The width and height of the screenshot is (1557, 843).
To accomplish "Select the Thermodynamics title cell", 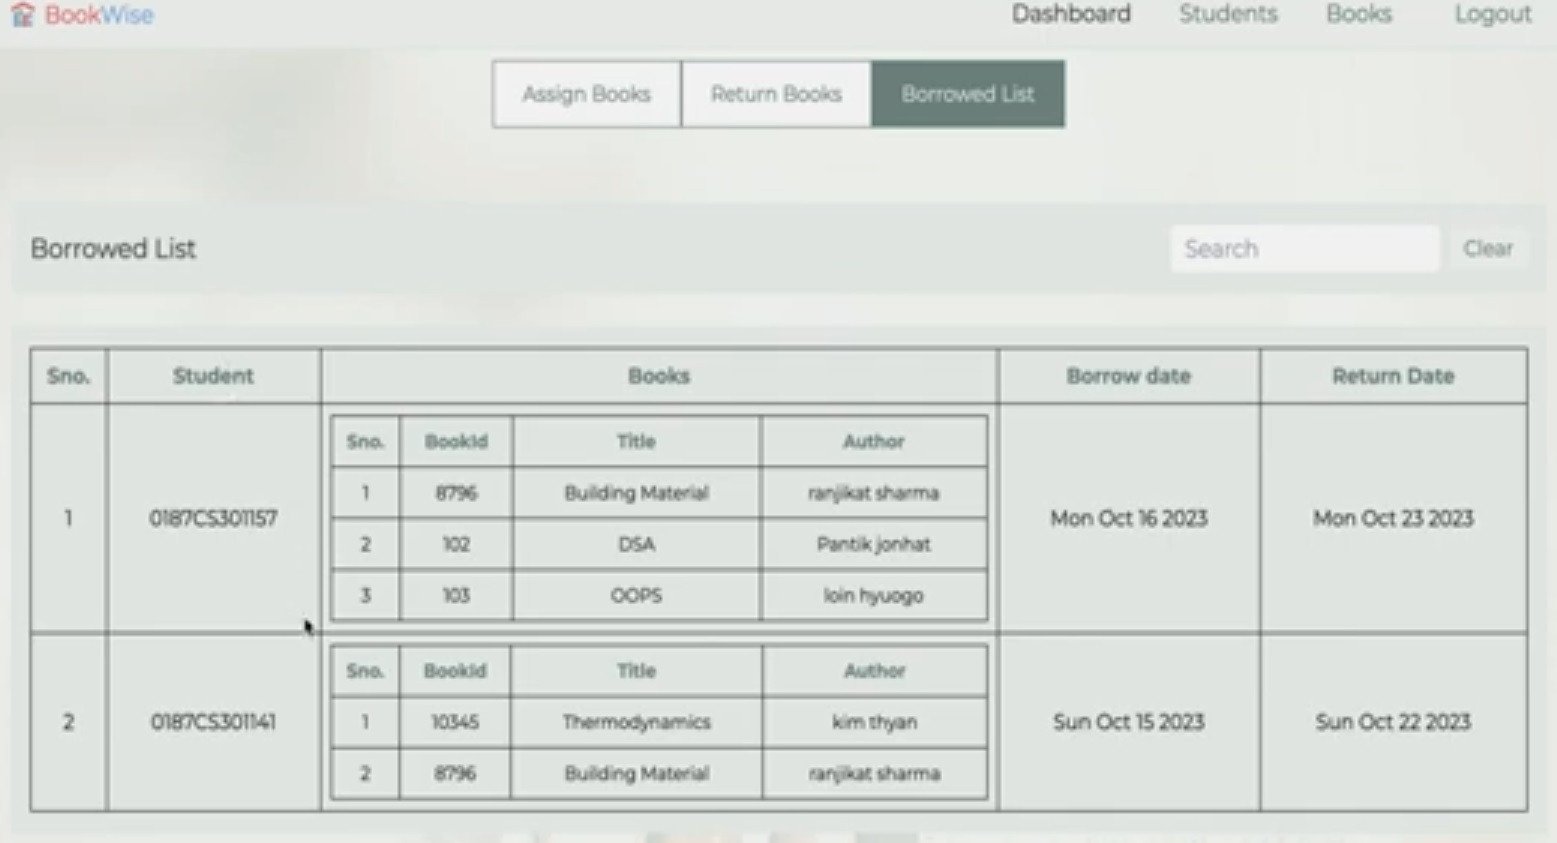I will (636, 722).
